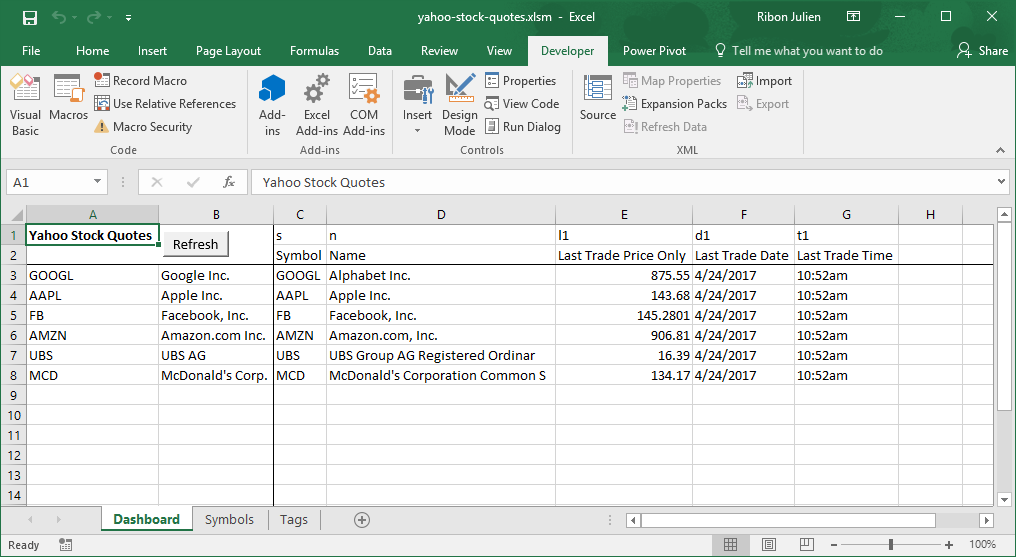Screen dimensions: 1016x557
Task: Open the Power Pivot tab
Action: click(654, 51)
